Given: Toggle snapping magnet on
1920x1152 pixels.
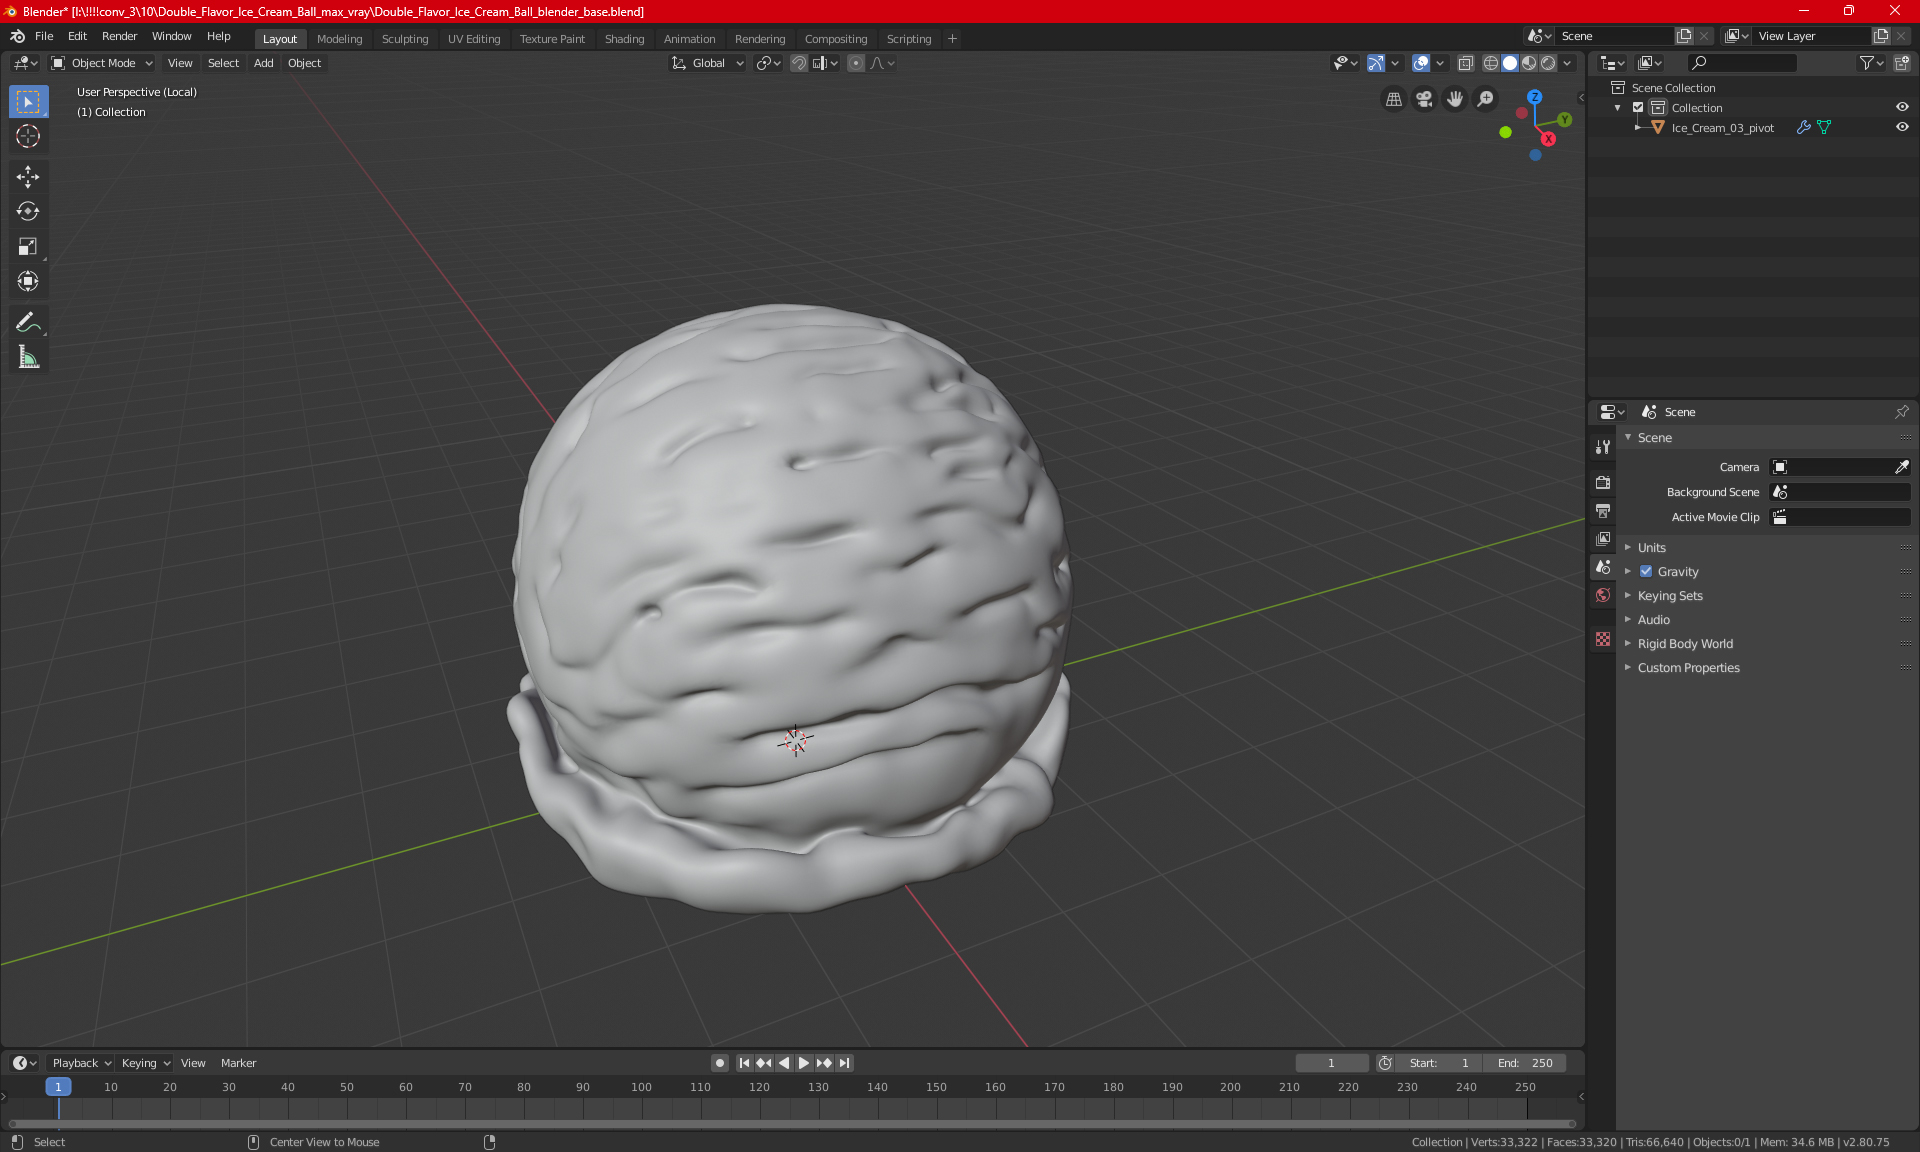Looking at the screenshot, I should coord(798,63).
